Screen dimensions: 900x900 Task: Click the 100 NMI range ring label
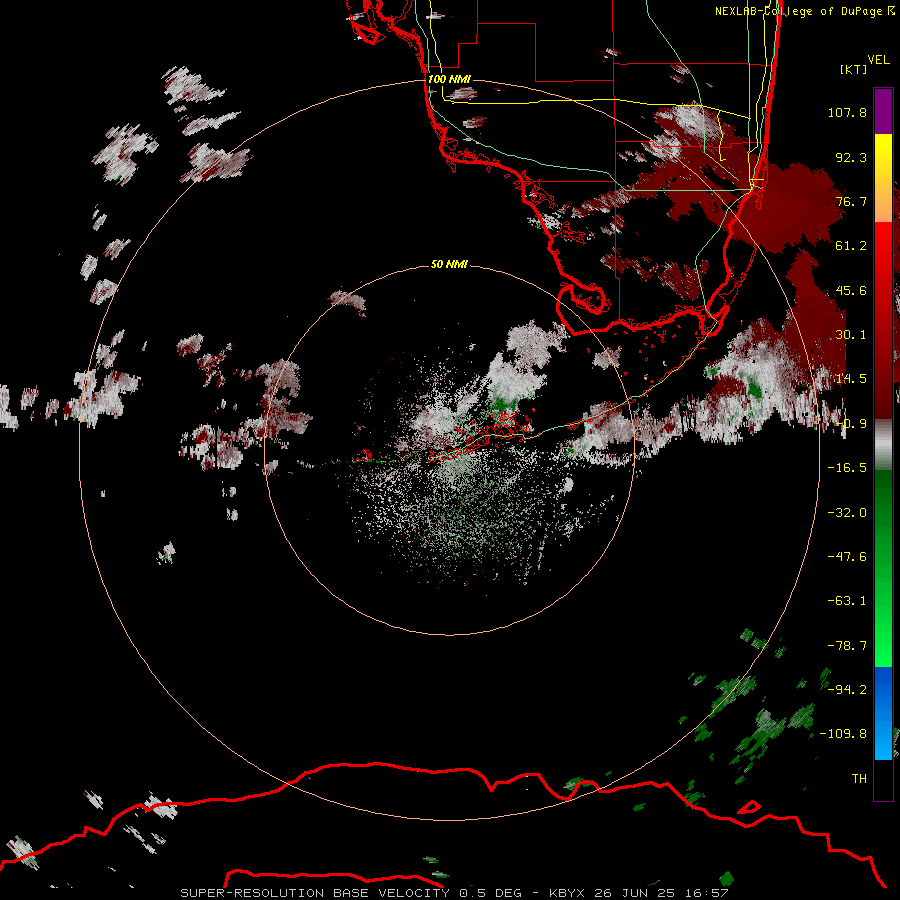pyautogui.click(x=449, y=79)
